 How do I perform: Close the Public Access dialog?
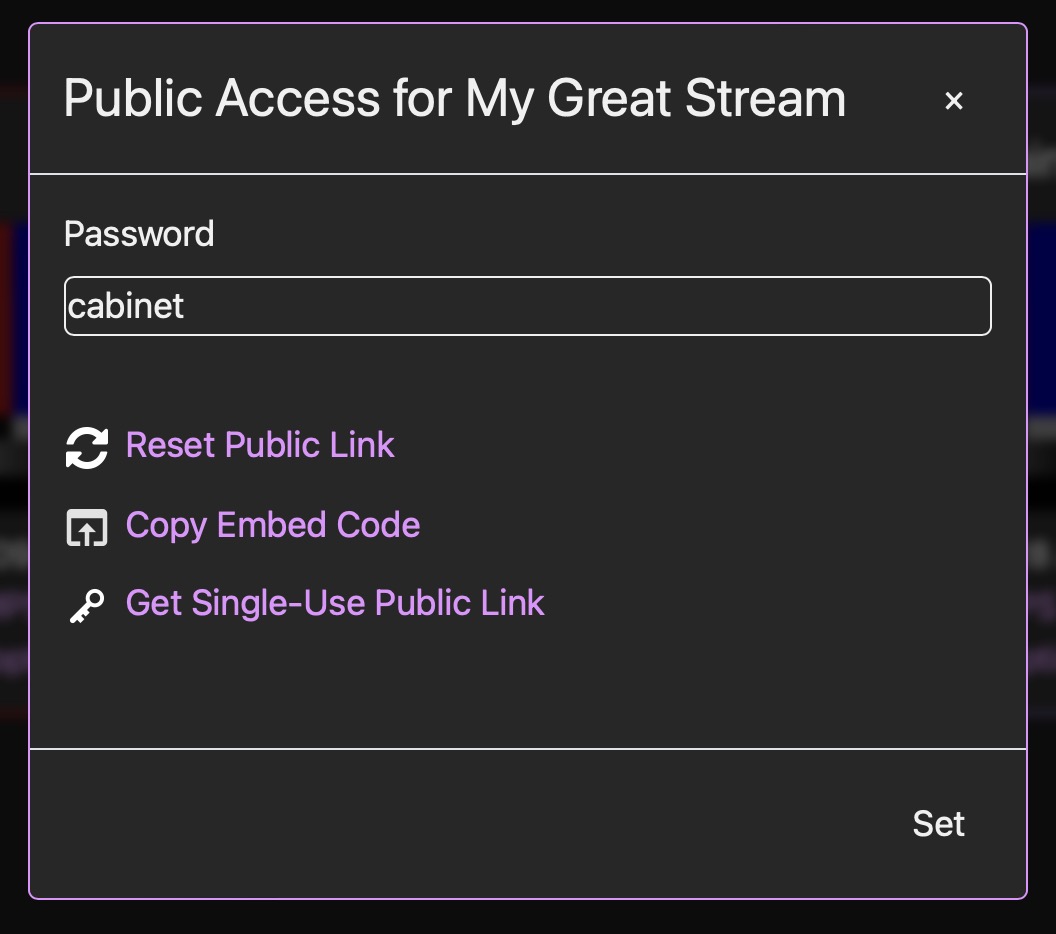tap(954, 100)
